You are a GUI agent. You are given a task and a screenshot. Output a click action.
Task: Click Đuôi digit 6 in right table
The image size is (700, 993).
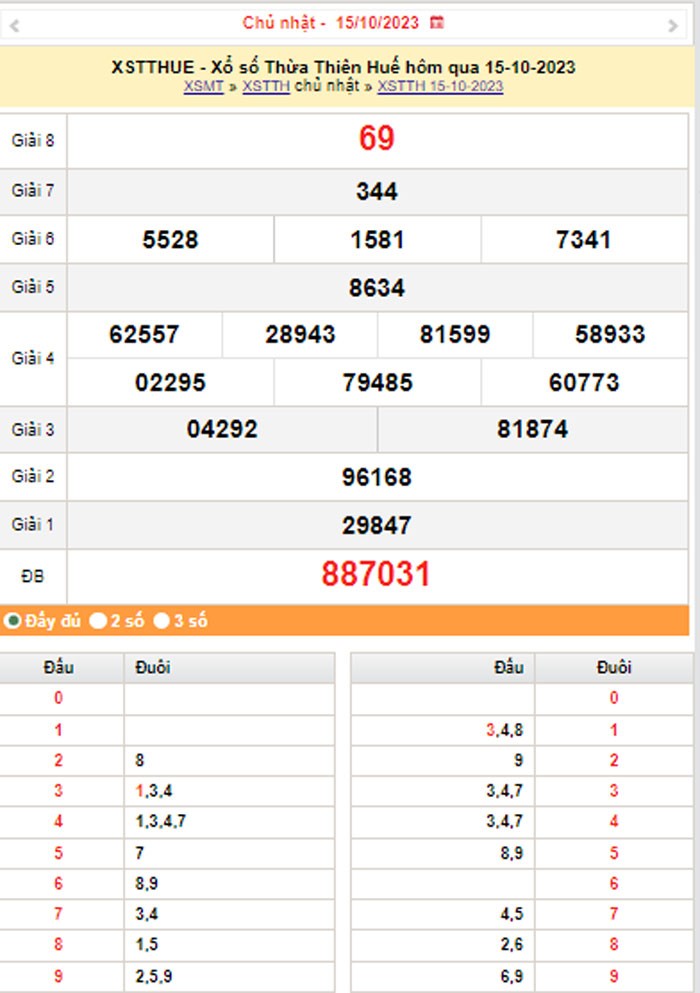[614, 883]
